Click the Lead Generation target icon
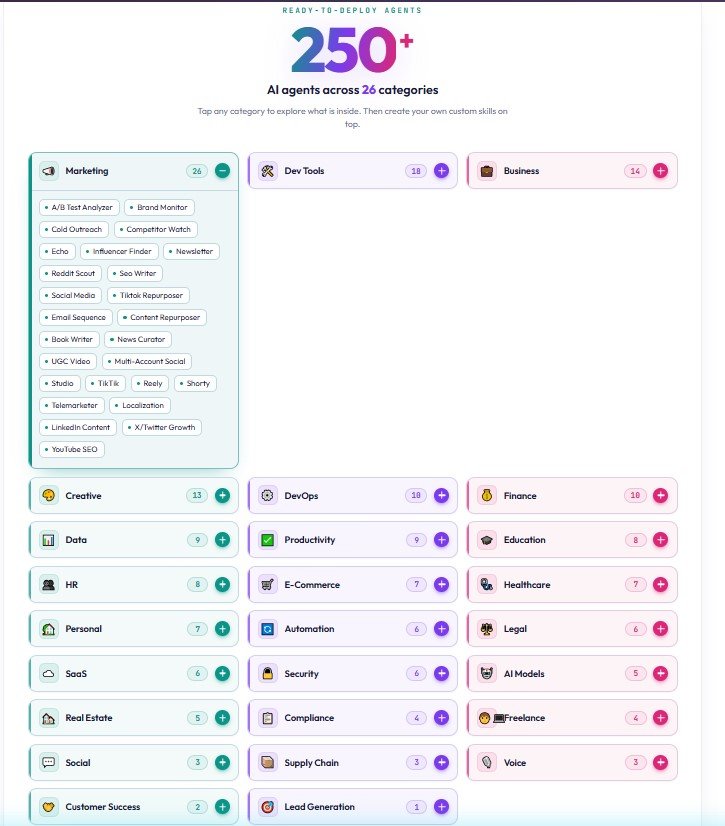This screenshot has height=826, width=725. coord(268,807)
